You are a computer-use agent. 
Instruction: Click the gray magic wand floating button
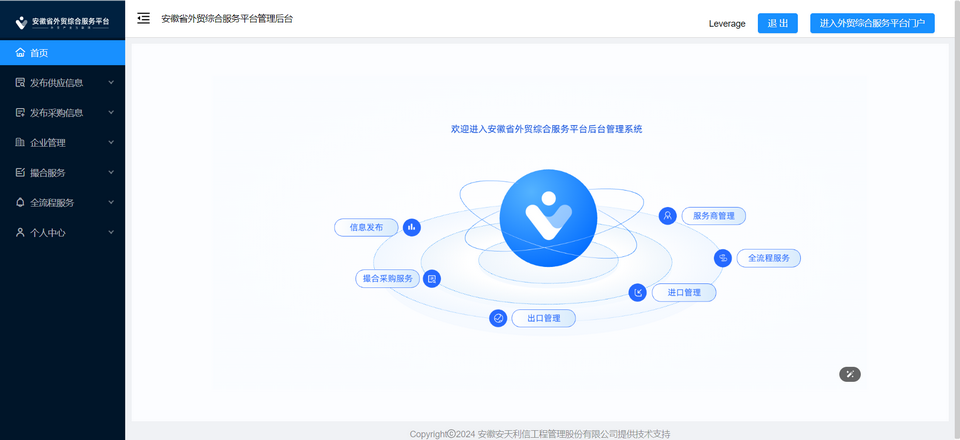(850, 374)
